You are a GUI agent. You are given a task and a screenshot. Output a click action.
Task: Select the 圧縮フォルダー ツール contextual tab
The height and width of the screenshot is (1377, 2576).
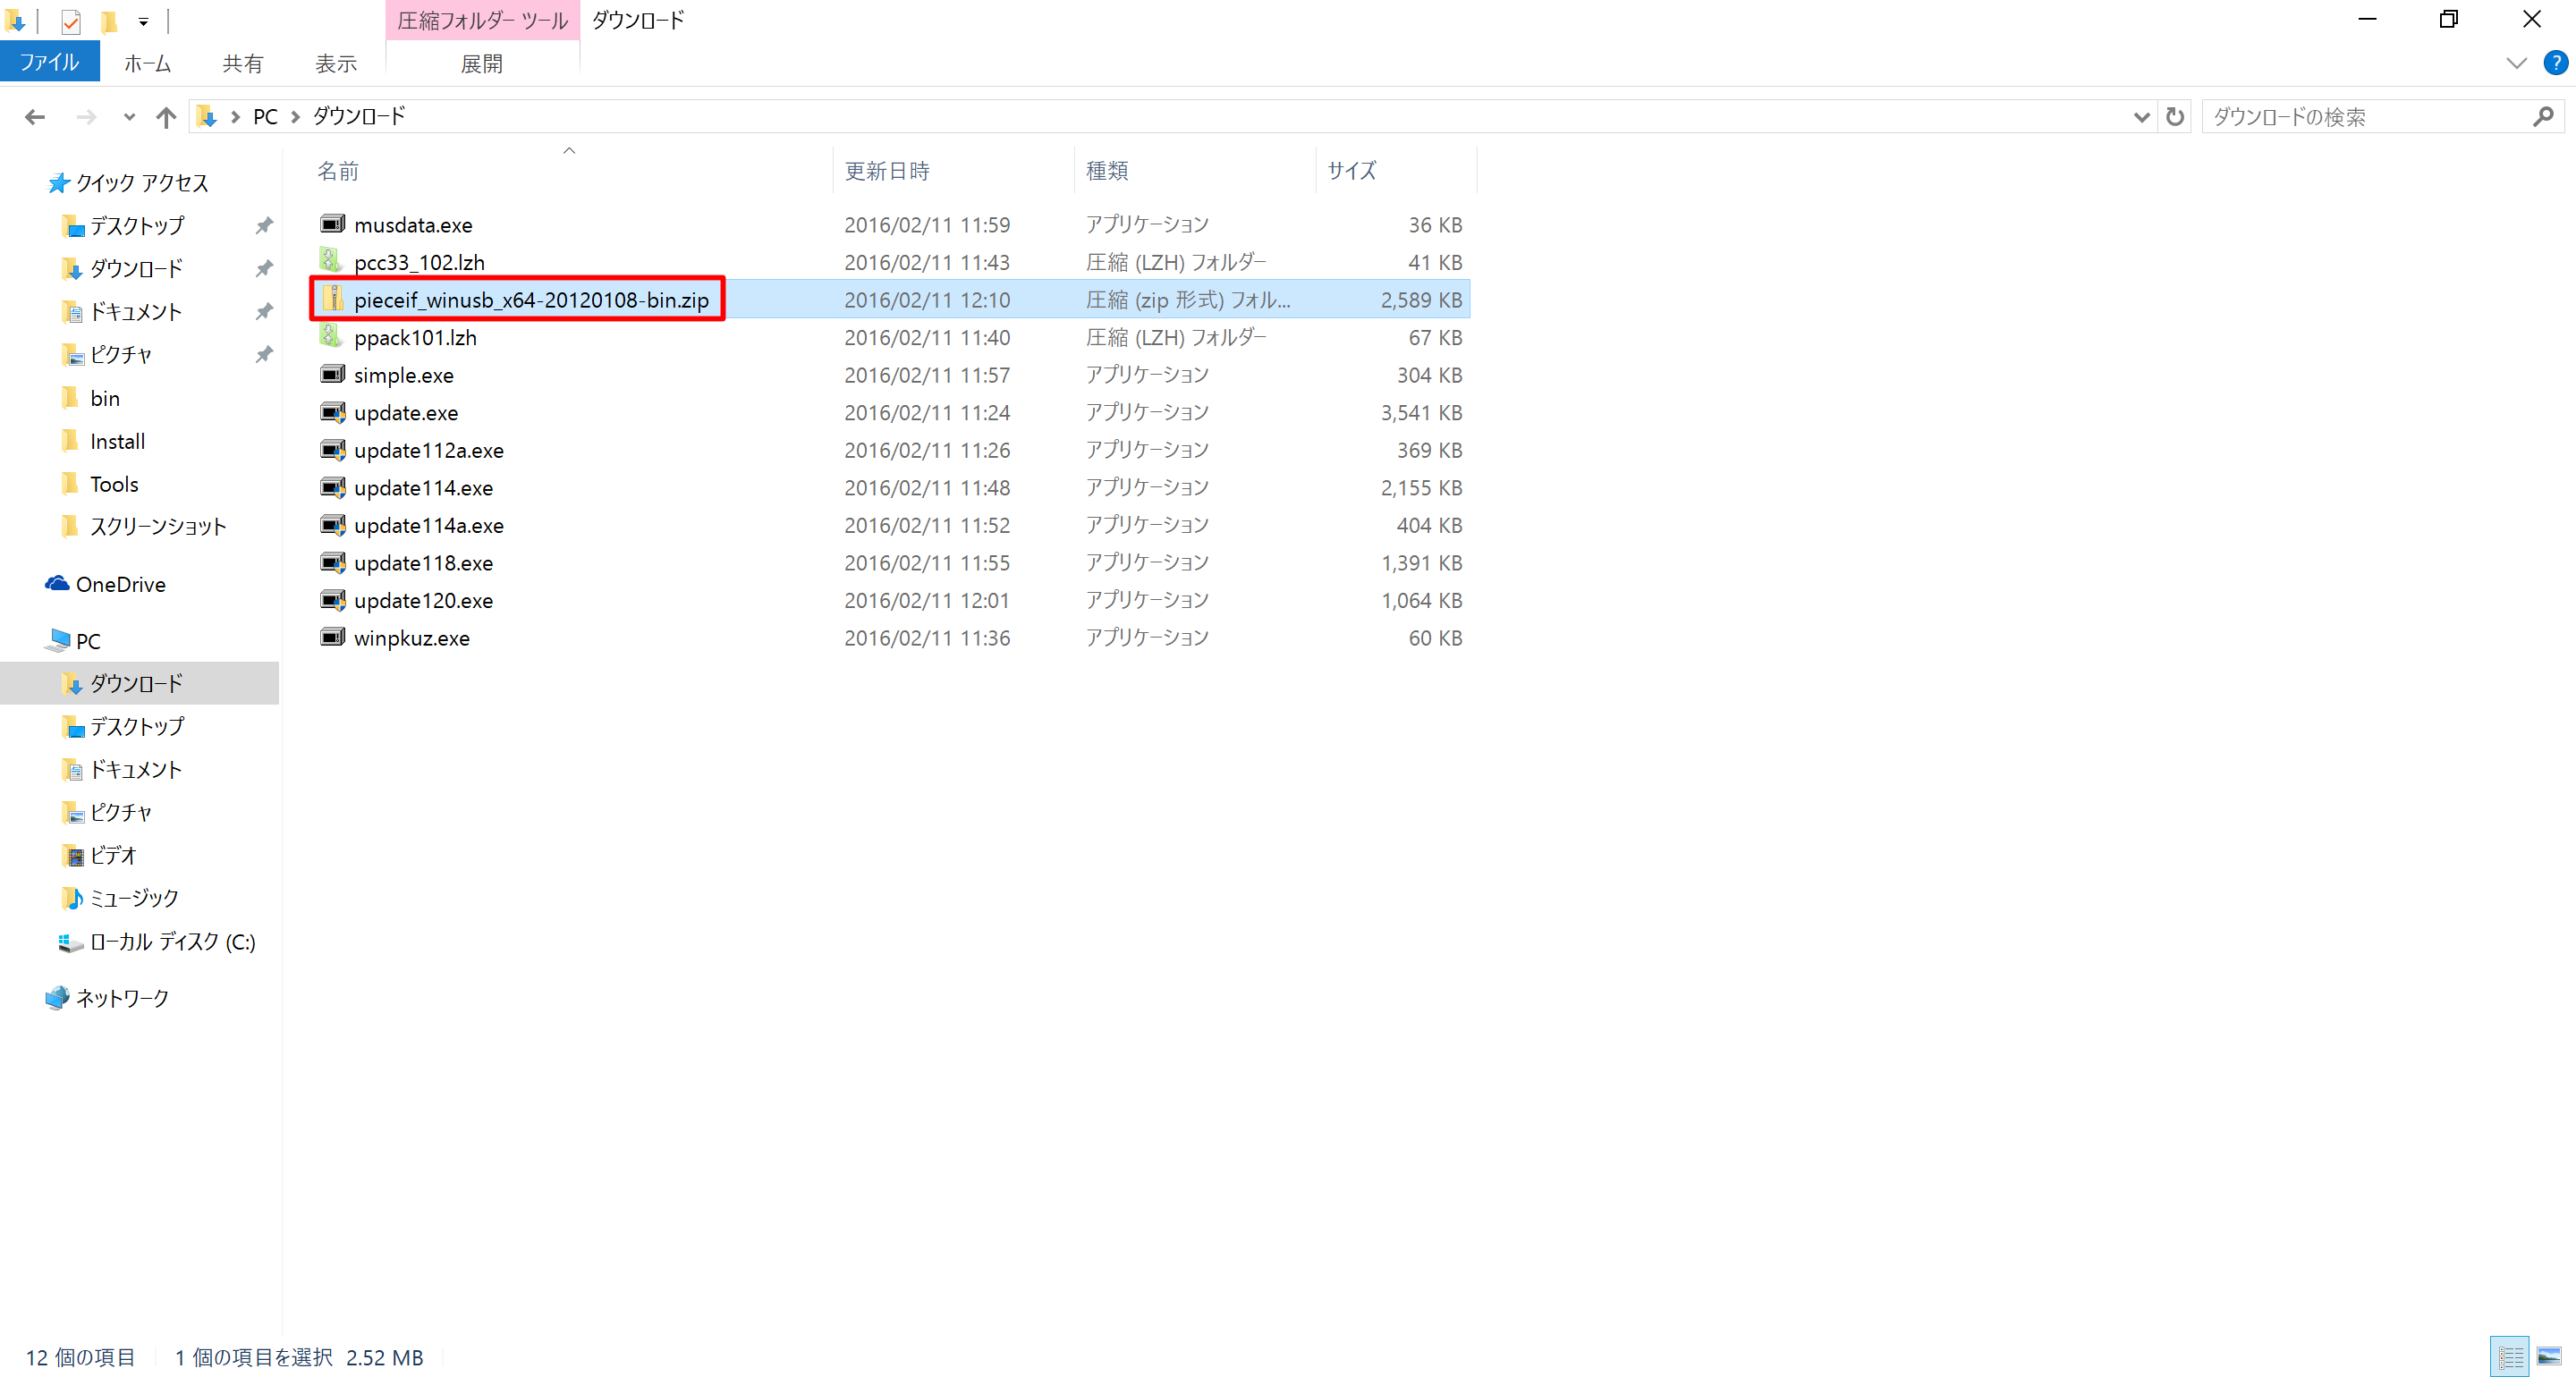click(x=482, y=20)
